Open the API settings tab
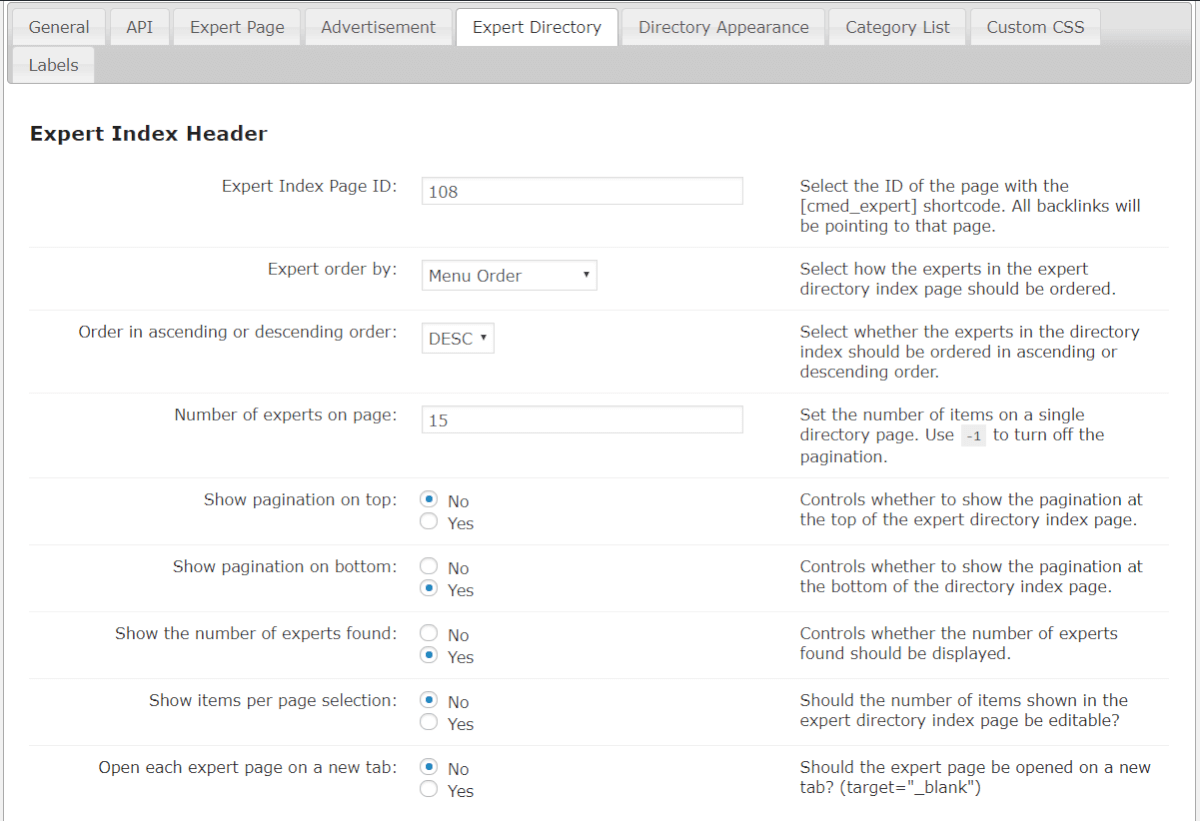Screen dimensions: 1200x821 pos(140,27)
